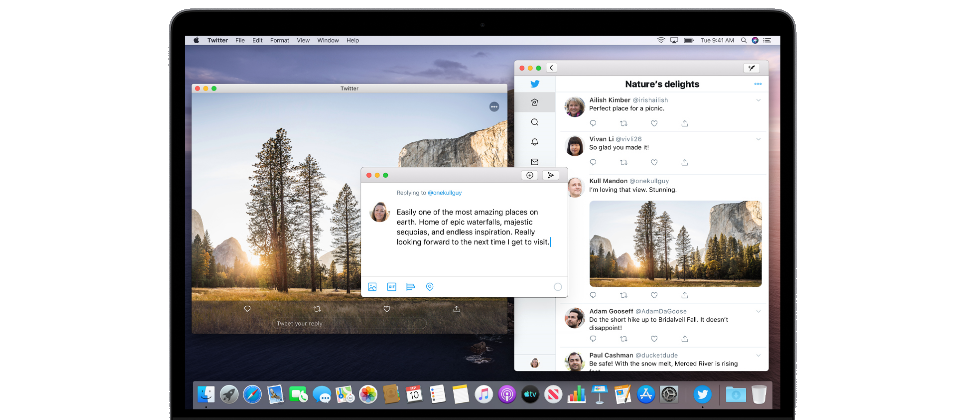Click the reply icon in the photo viewer window
The height and width of the screenshot is (420, 960).
(x=247, y=309)
